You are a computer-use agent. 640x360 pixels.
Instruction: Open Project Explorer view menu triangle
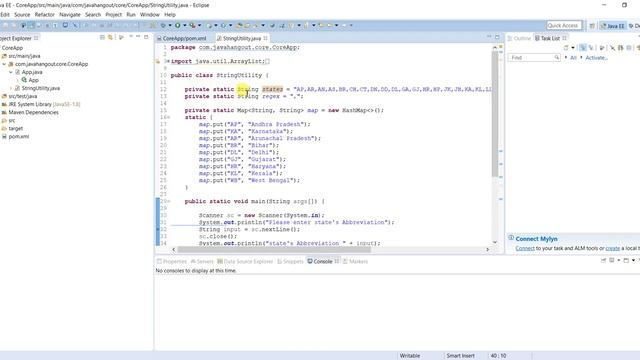[x=131, y=37]
